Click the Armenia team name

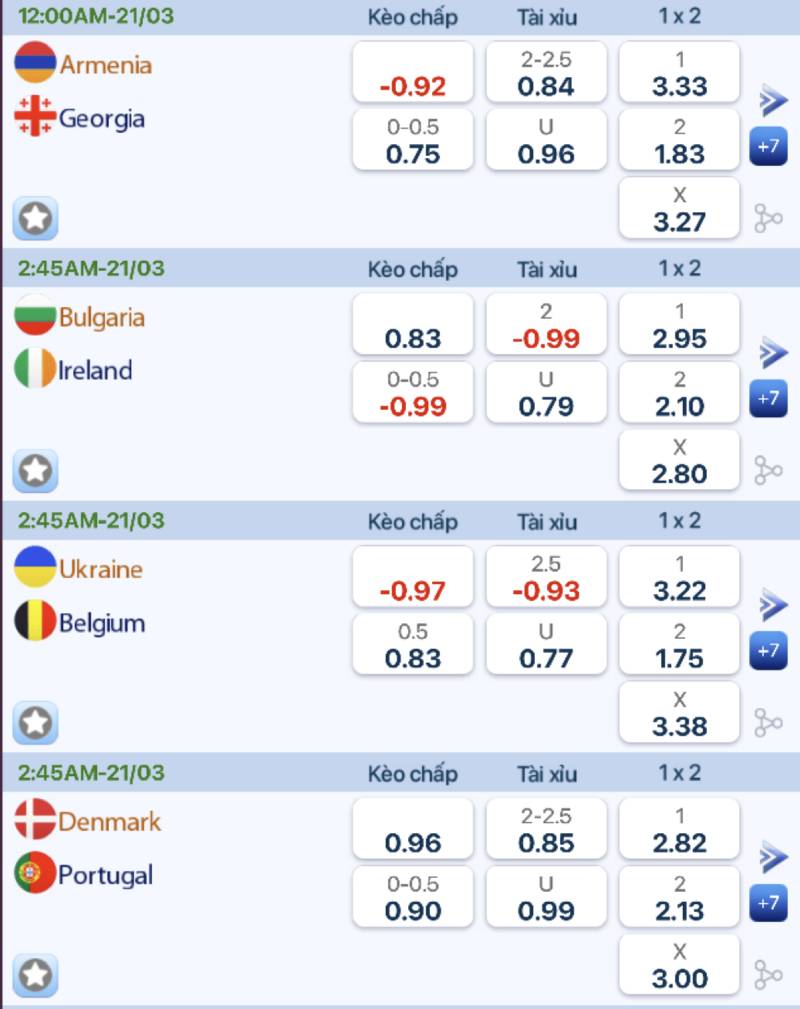[105, 65]
